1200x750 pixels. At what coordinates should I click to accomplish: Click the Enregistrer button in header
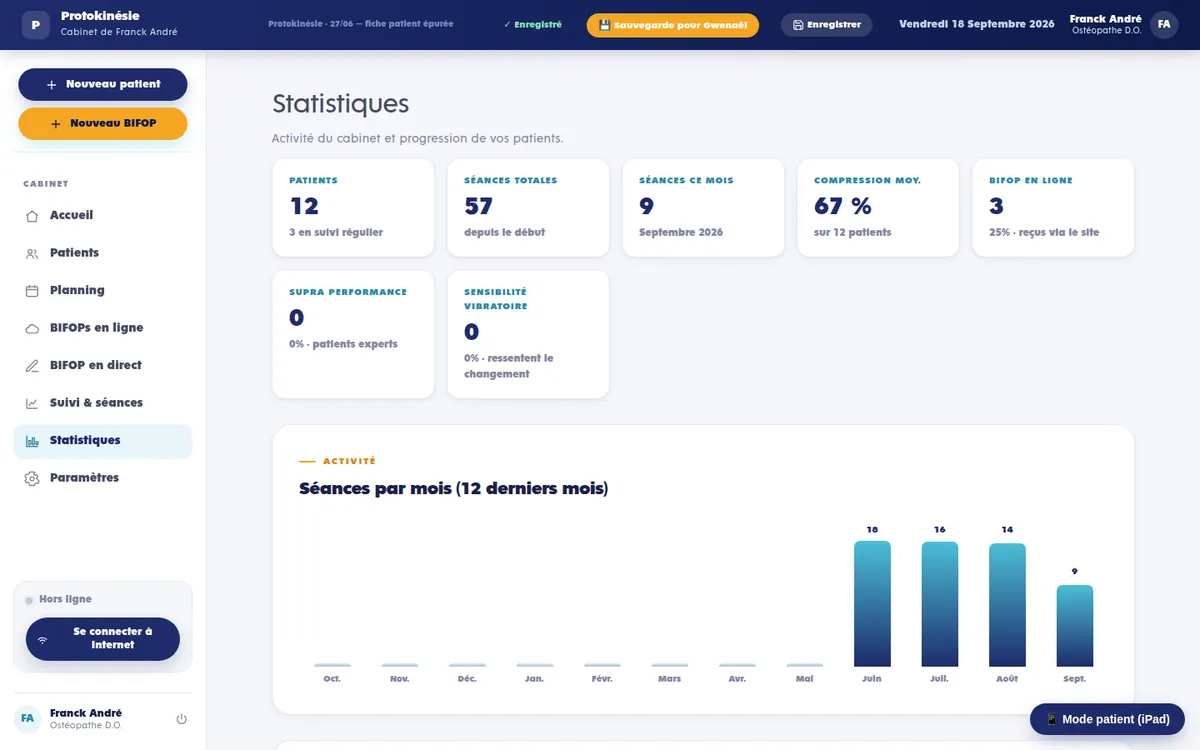click(826, 25)
